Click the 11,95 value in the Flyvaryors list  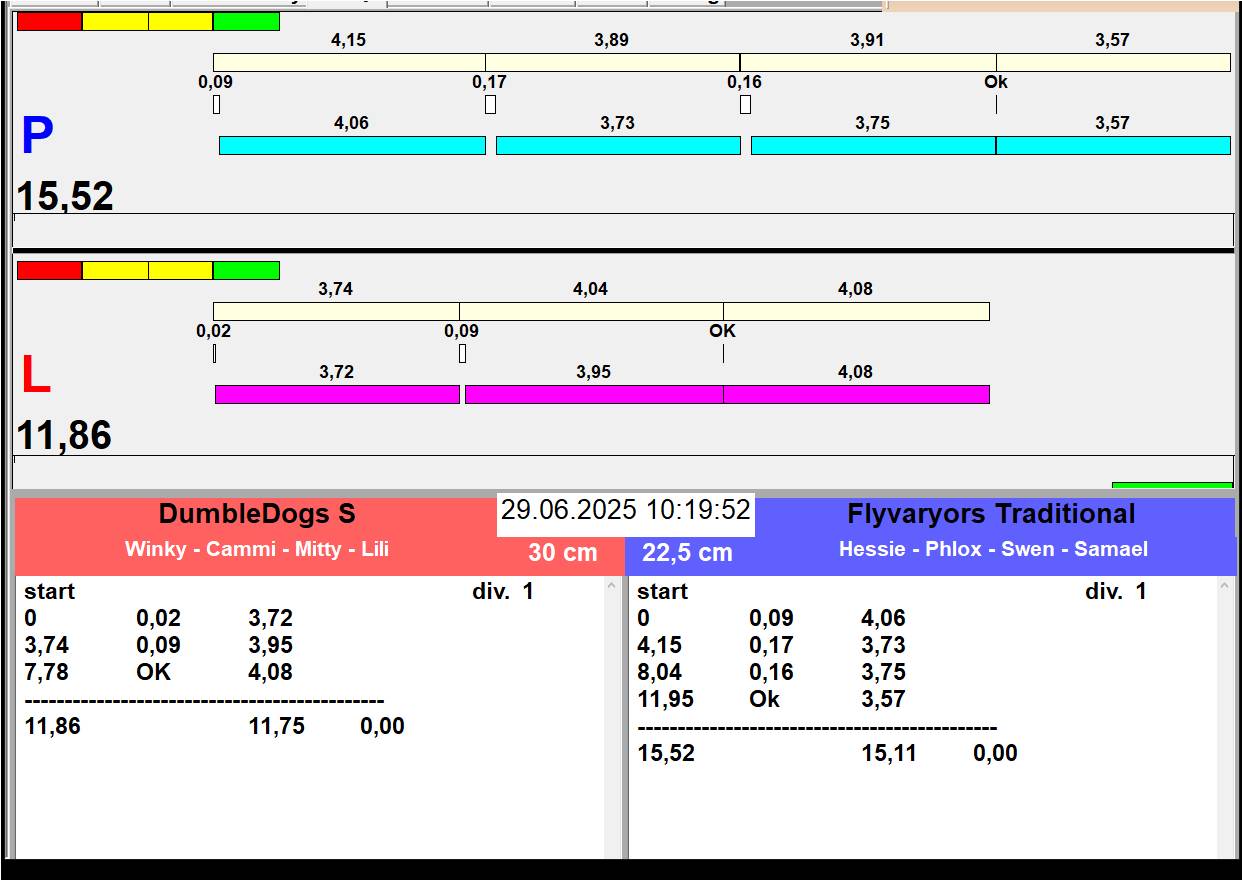coord(666,699)
